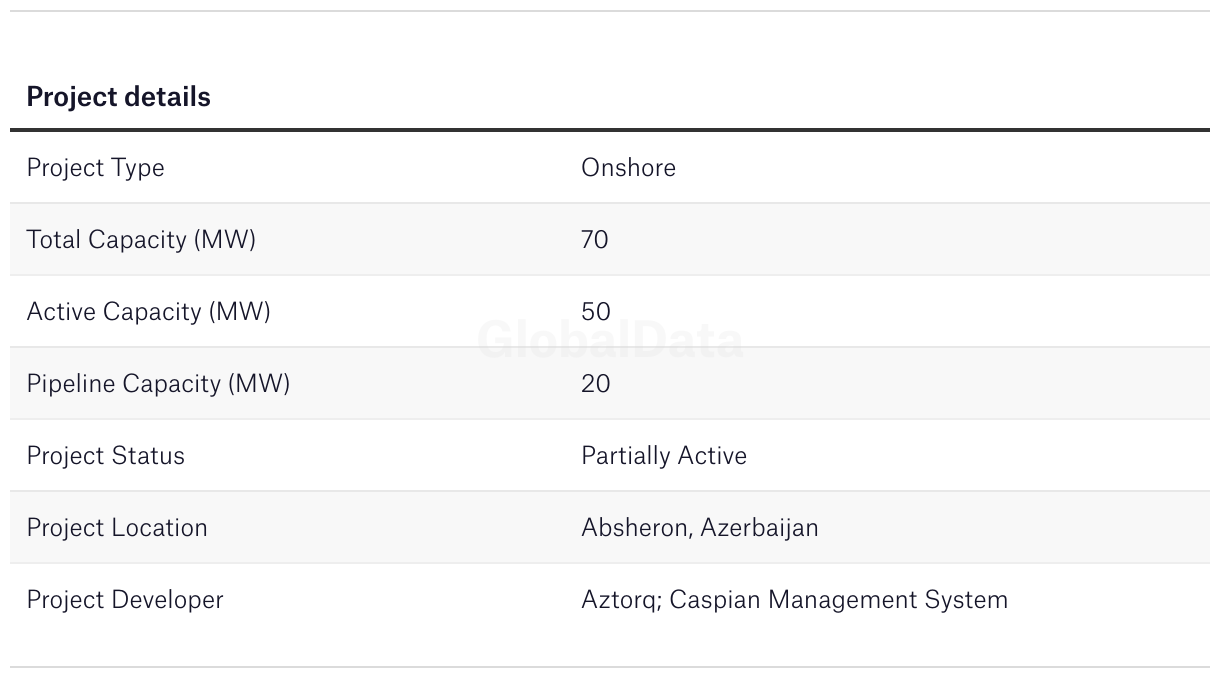Screen dimensions: 1220x678
Task: Click the thick dark divider under the heading
Action: click(x=610, y=130)
